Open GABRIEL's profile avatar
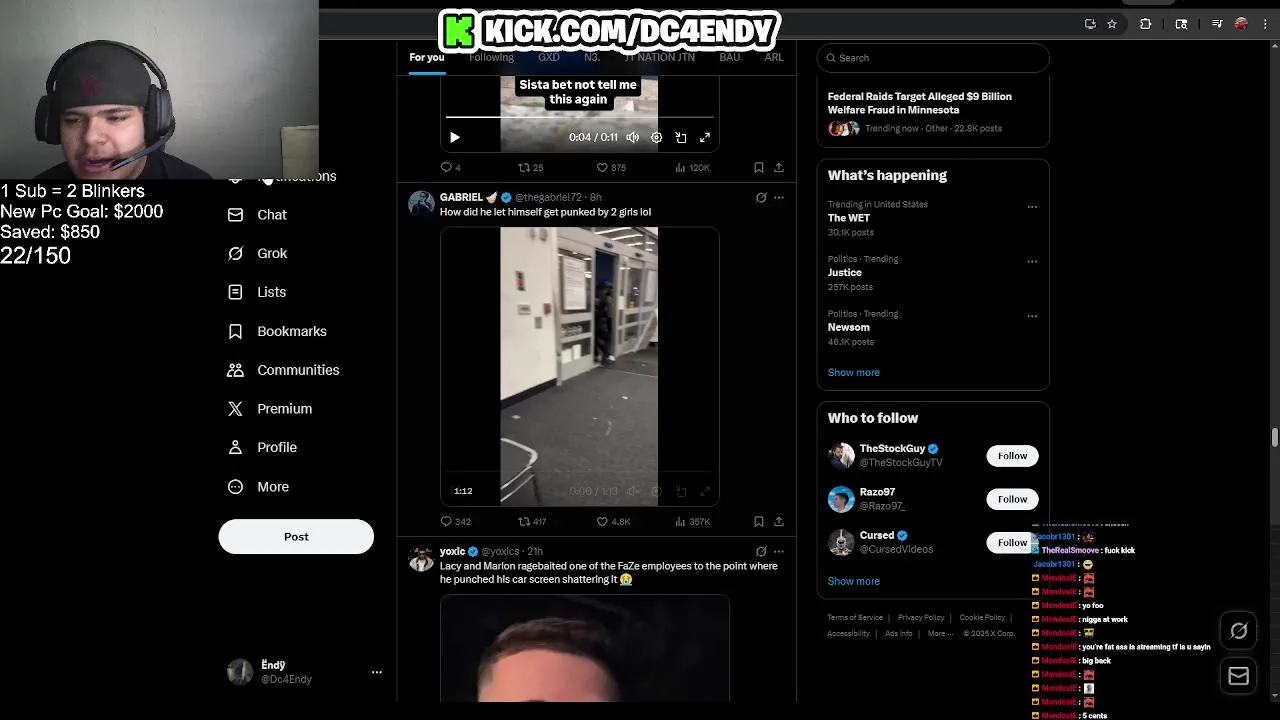Viewport: 1280px width, 720px height. coord(421,203)
